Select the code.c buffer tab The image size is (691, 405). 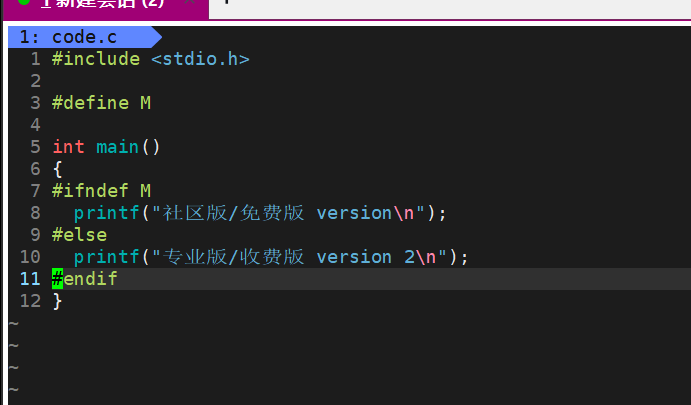click(85, 37)
